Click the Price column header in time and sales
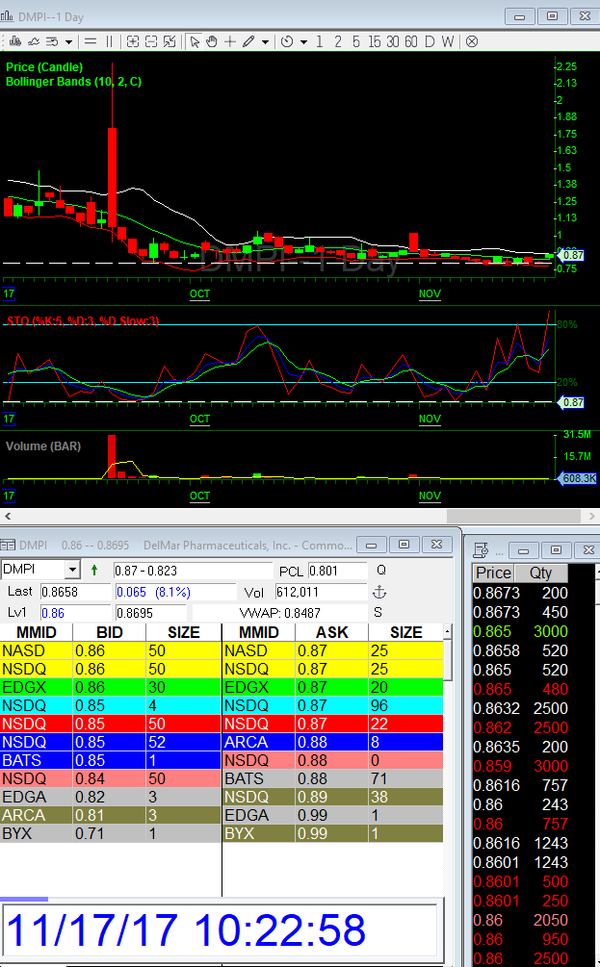This screenshot has width=600, height=967. coord(493,573)
